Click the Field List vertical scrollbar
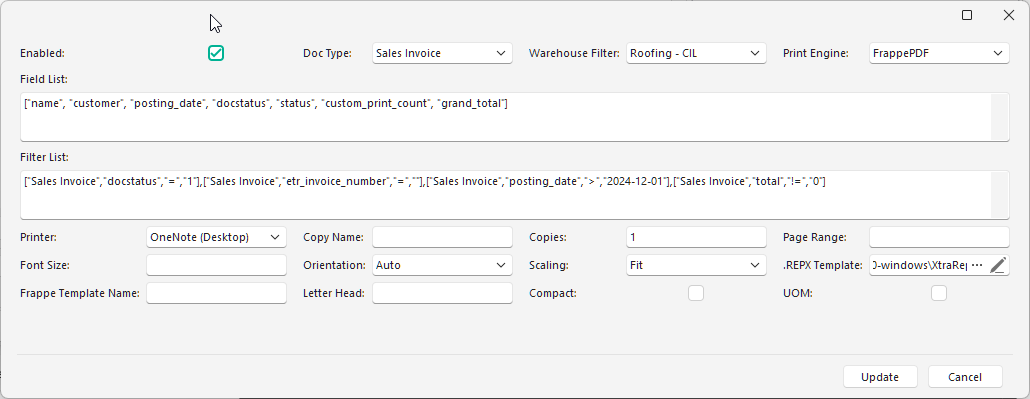 coord(999,116)
